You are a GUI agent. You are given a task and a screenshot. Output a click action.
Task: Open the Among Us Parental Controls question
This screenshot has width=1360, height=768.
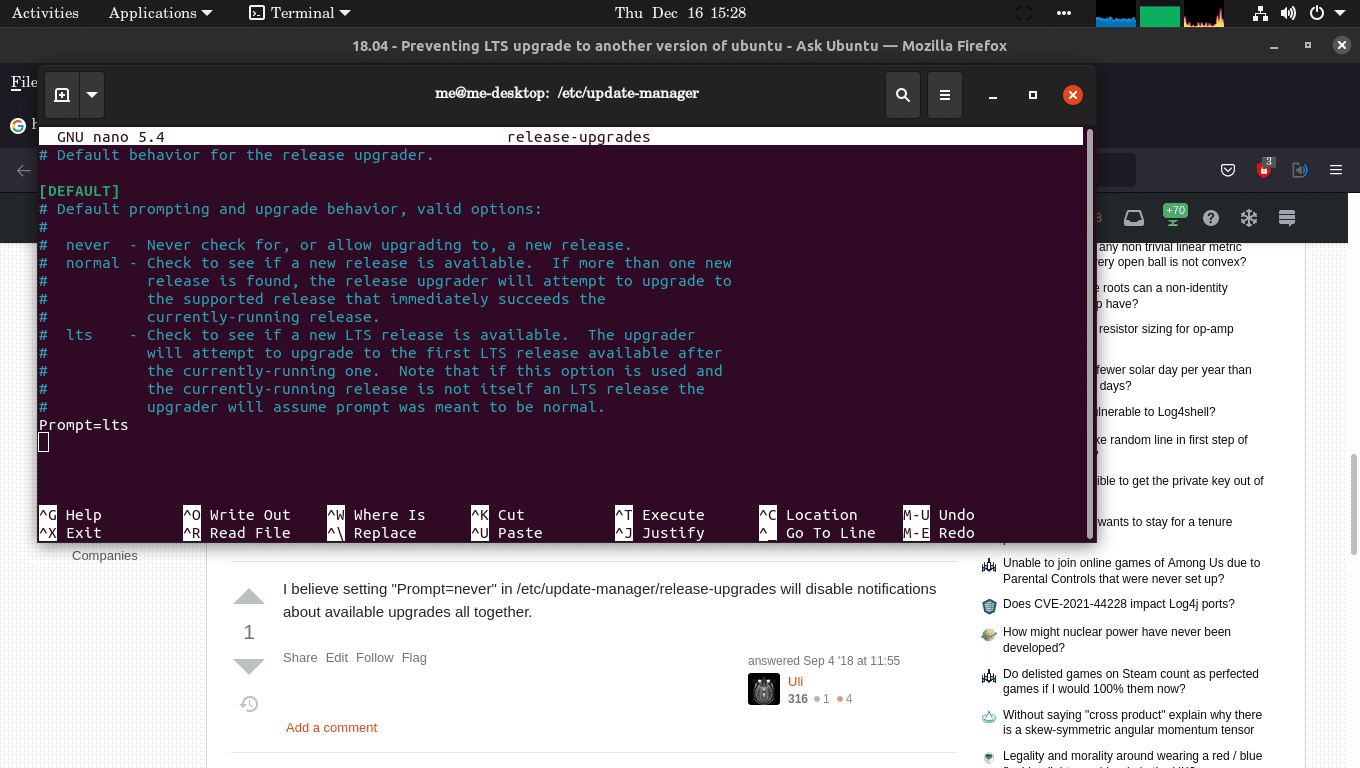[x=1131, y=571]
